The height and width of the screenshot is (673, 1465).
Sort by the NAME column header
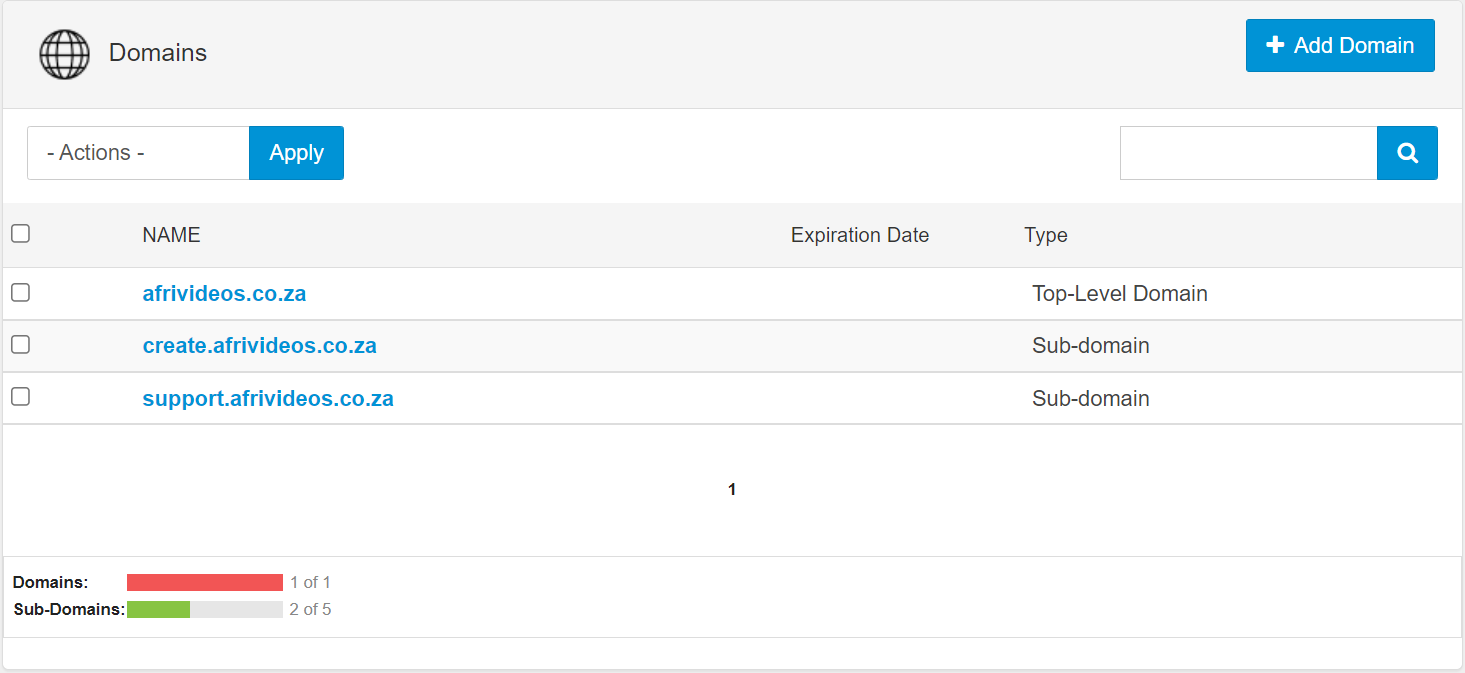click(171, 235)
